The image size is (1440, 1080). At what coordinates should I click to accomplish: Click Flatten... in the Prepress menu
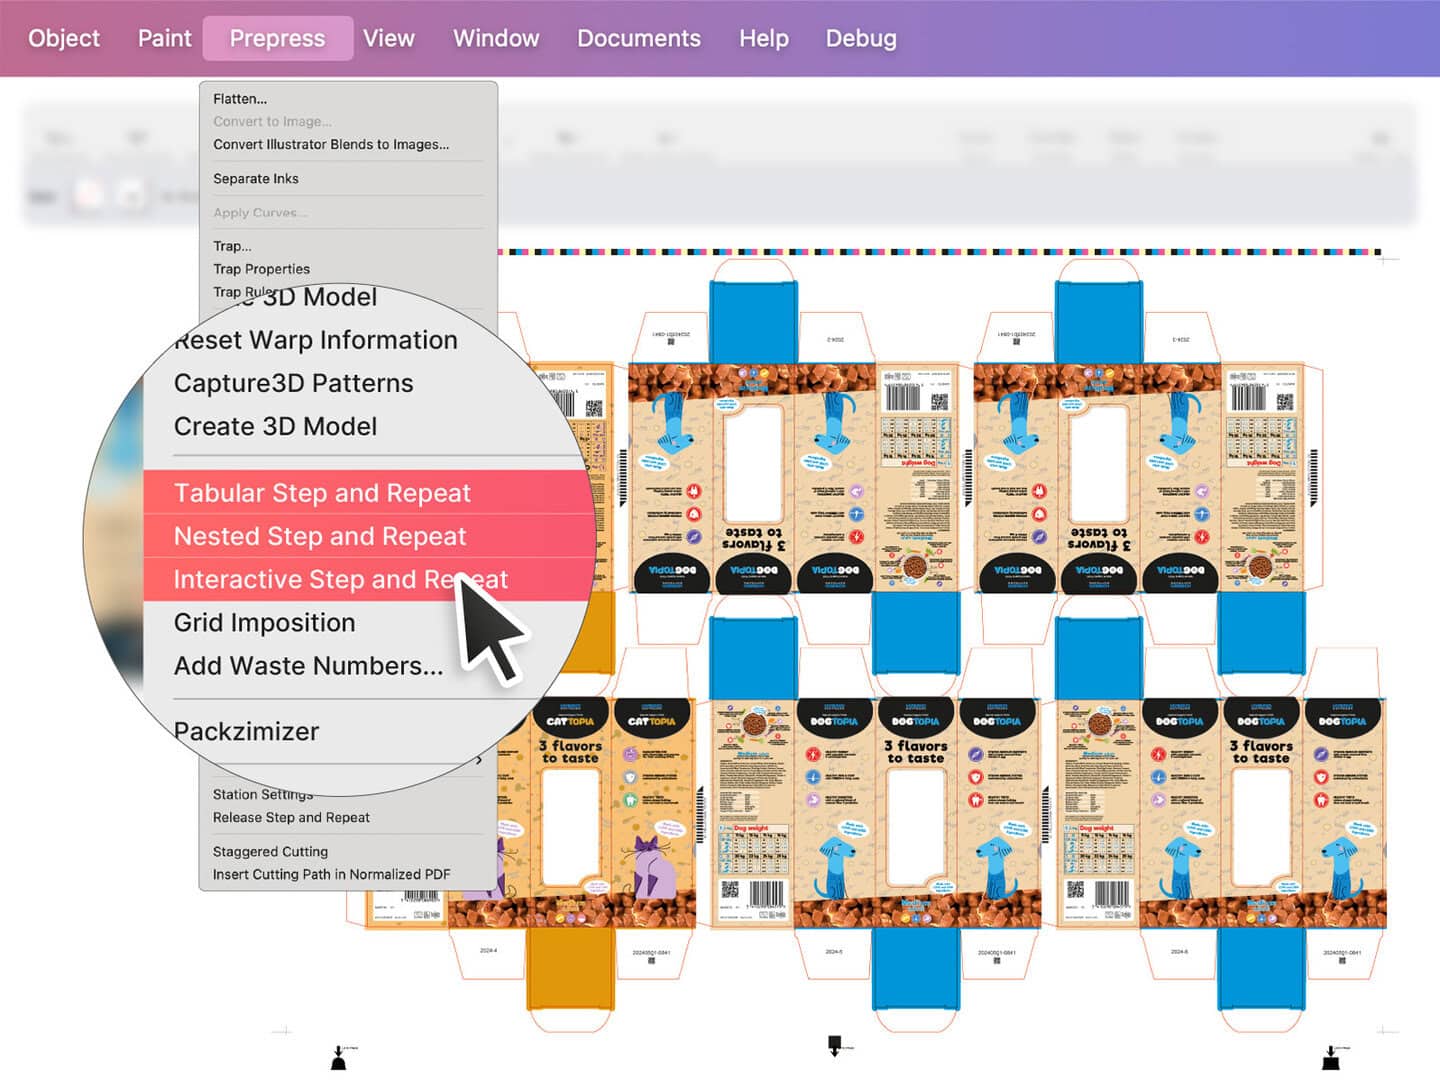coord(240,99)
